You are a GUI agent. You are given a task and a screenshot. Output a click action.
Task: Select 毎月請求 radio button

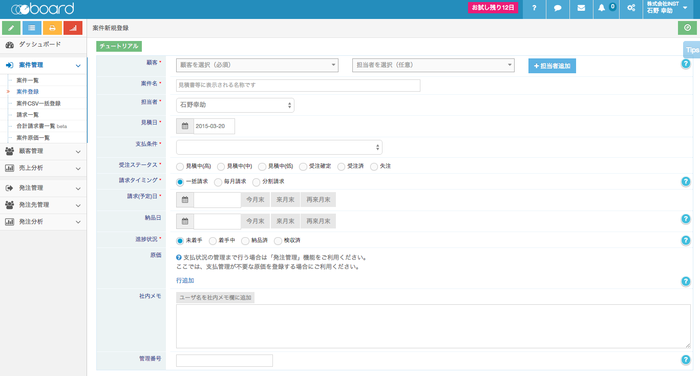click(218, 182)
